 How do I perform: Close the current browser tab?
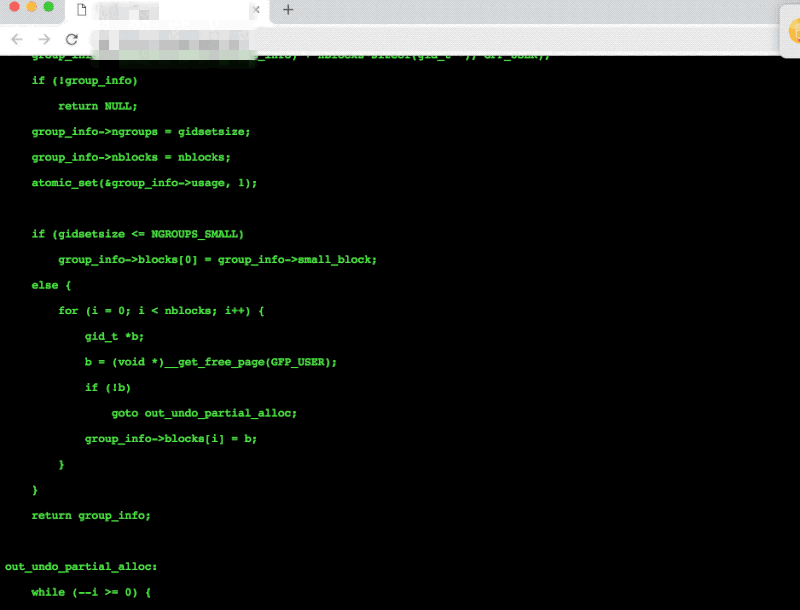(256, 10)
